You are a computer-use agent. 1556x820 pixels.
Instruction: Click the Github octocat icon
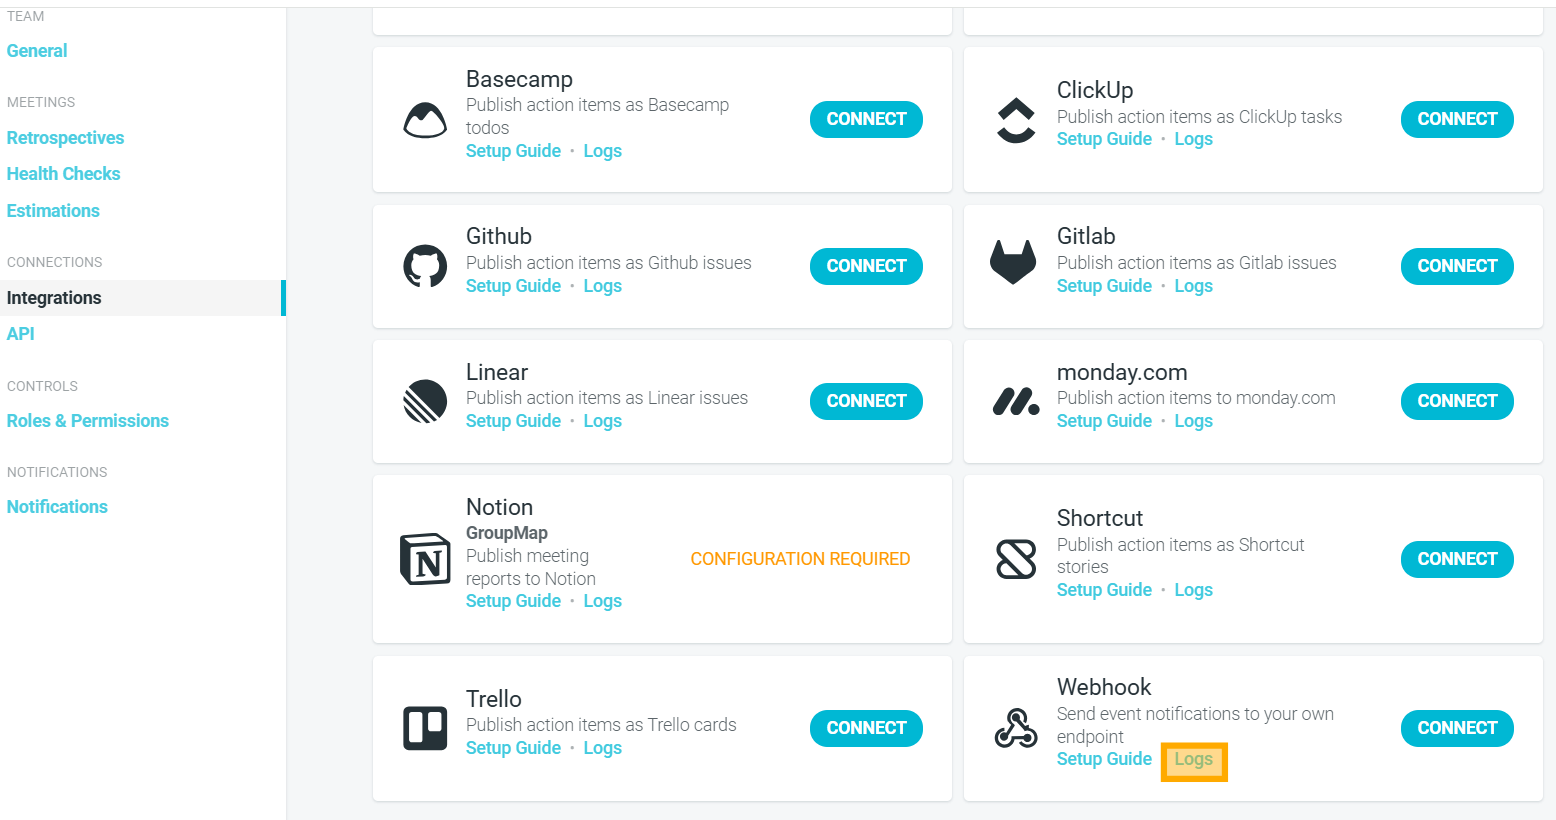tap(425, 266)
